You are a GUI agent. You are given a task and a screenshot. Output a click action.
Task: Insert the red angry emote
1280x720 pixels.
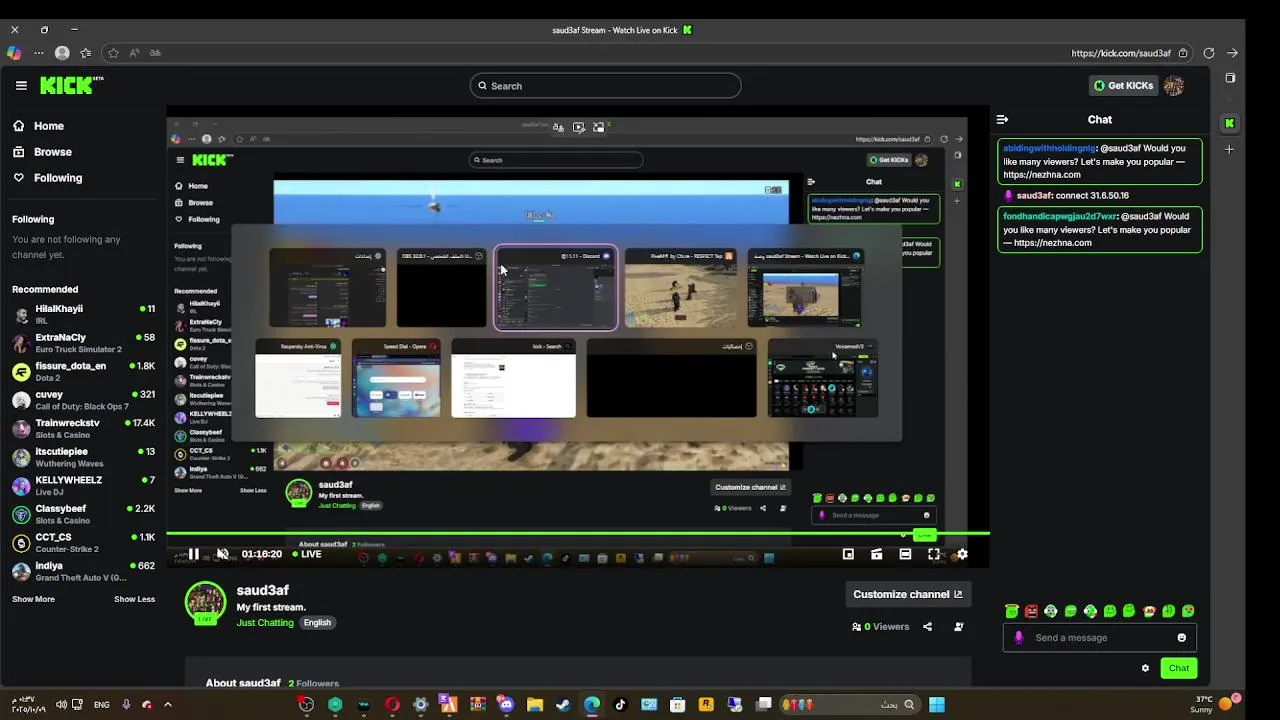pos(1031,611)
